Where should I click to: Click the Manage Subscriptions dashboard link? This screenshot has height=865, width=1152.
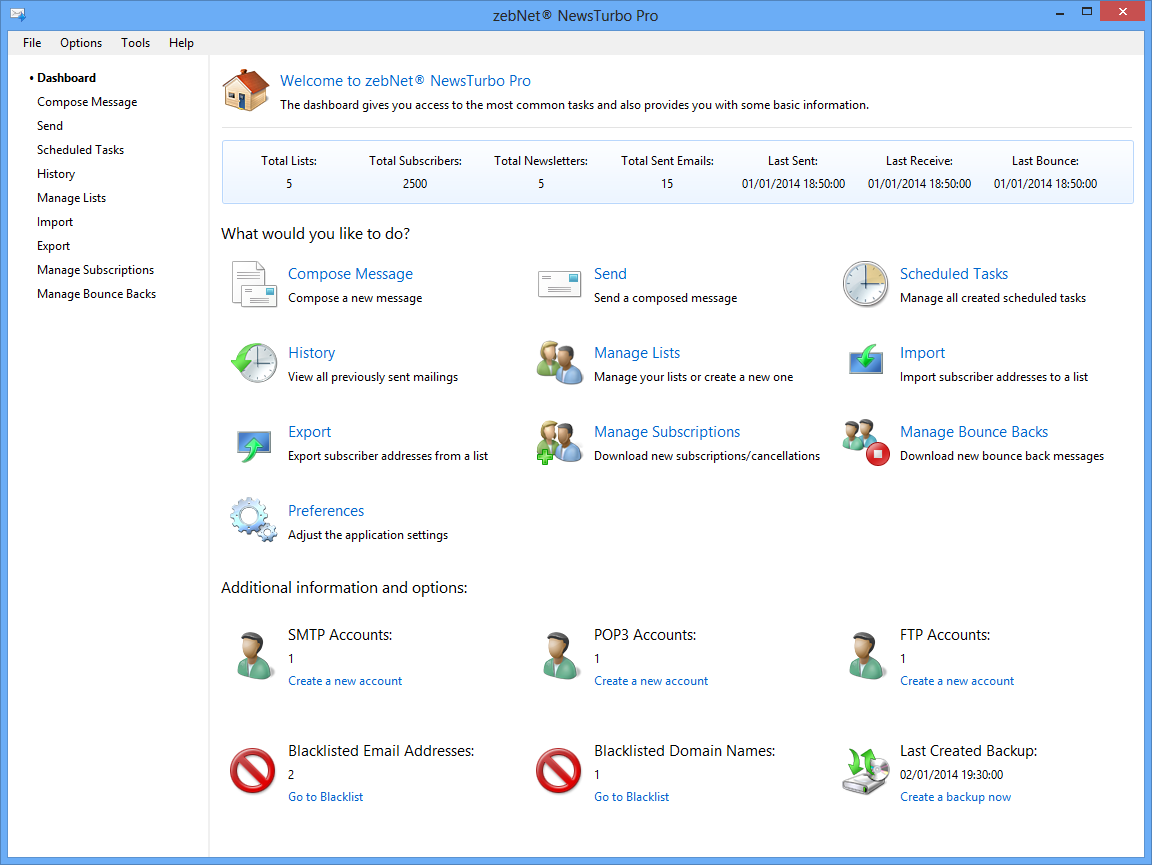667,432
